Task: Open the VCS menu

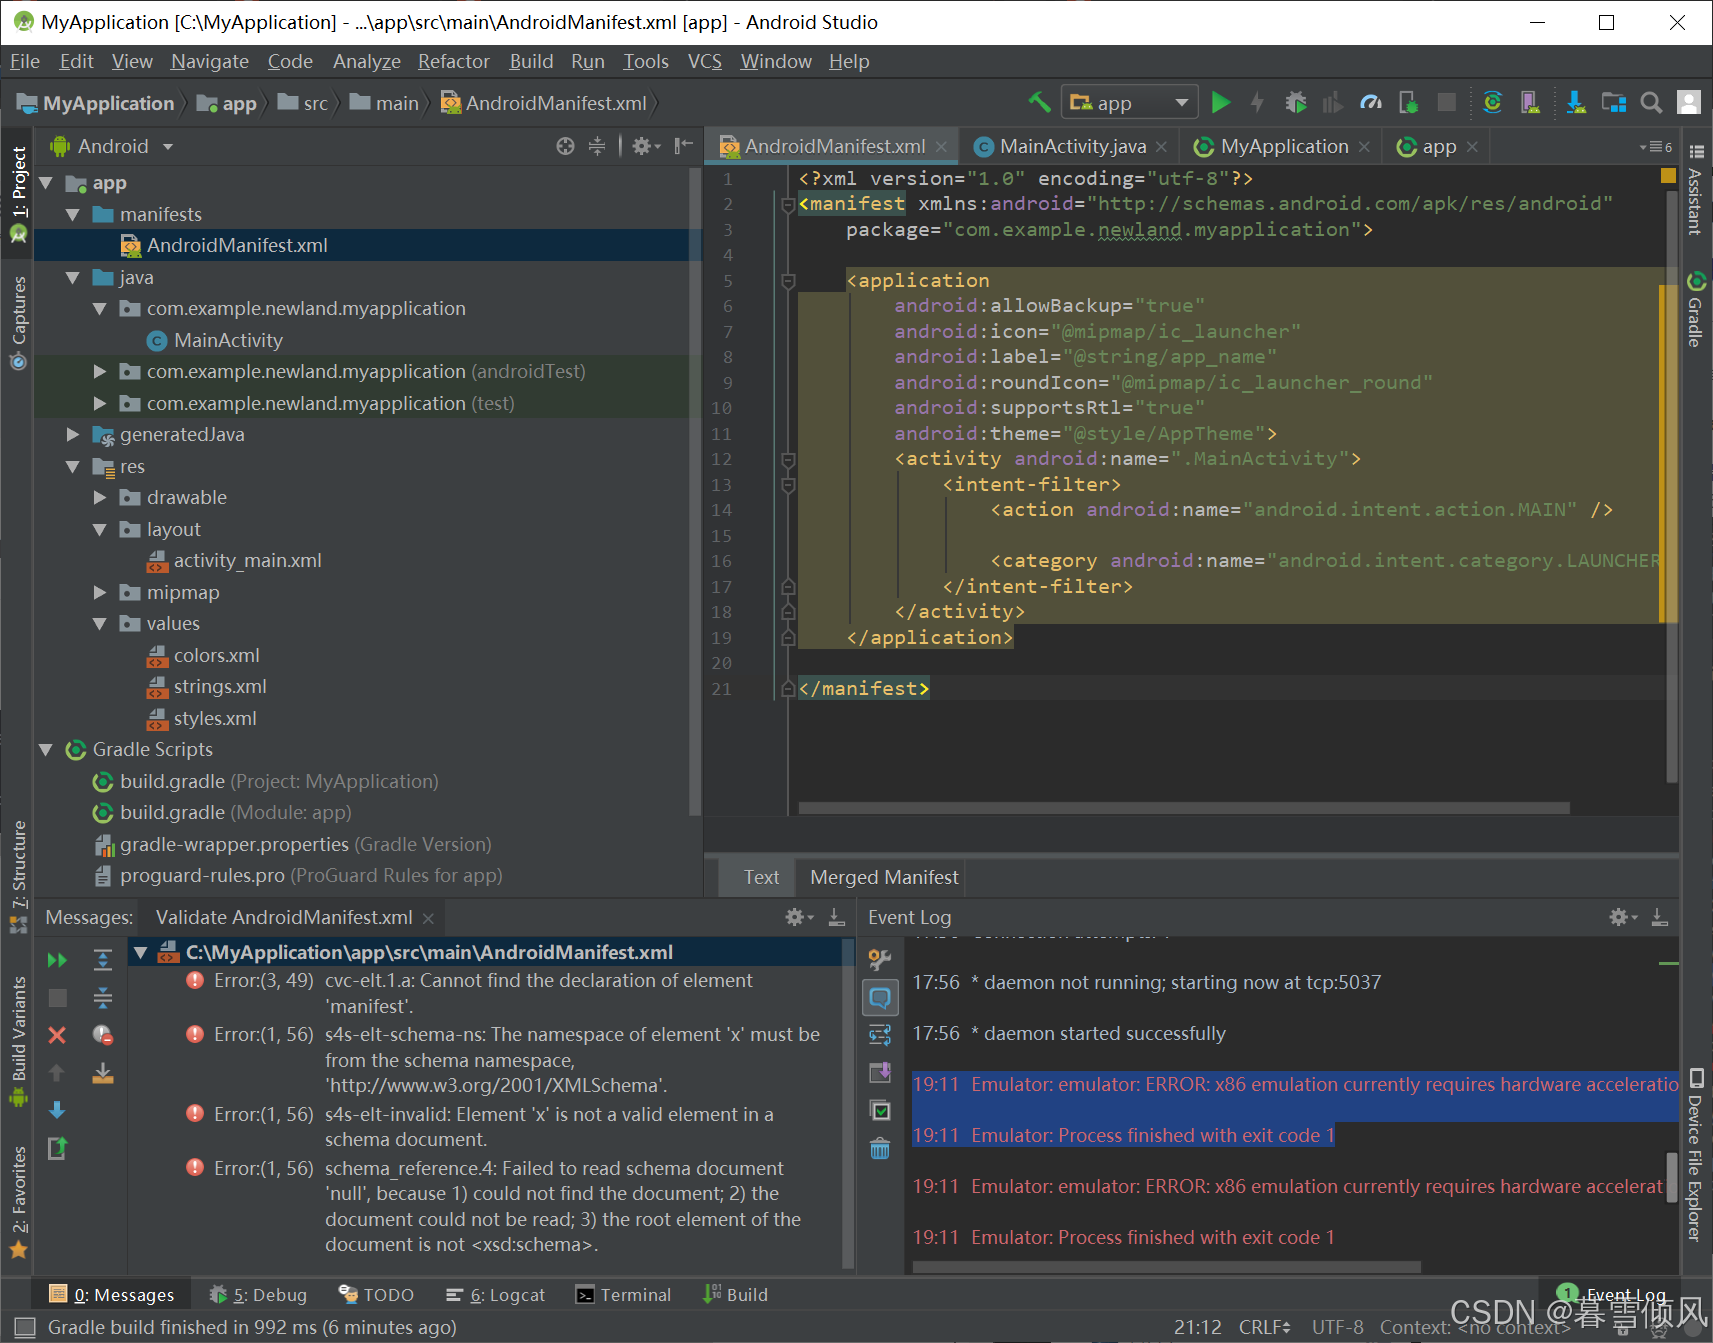Action: (x=704, y=61)
